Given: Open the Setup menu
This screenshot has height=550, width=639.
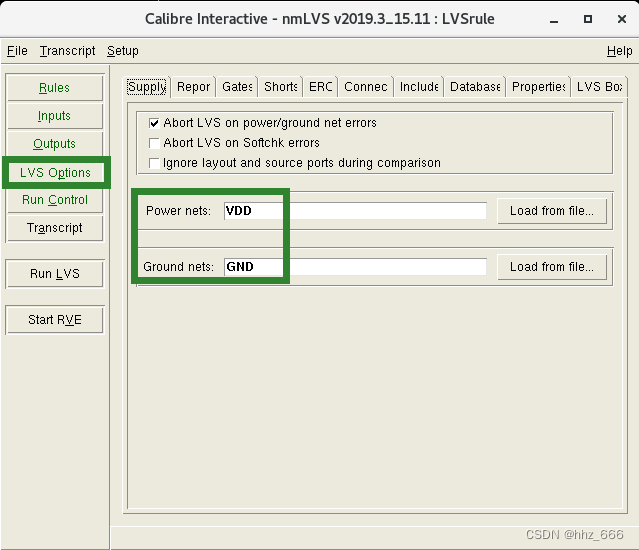Looking at the screenshot, I should coord(123,51).
